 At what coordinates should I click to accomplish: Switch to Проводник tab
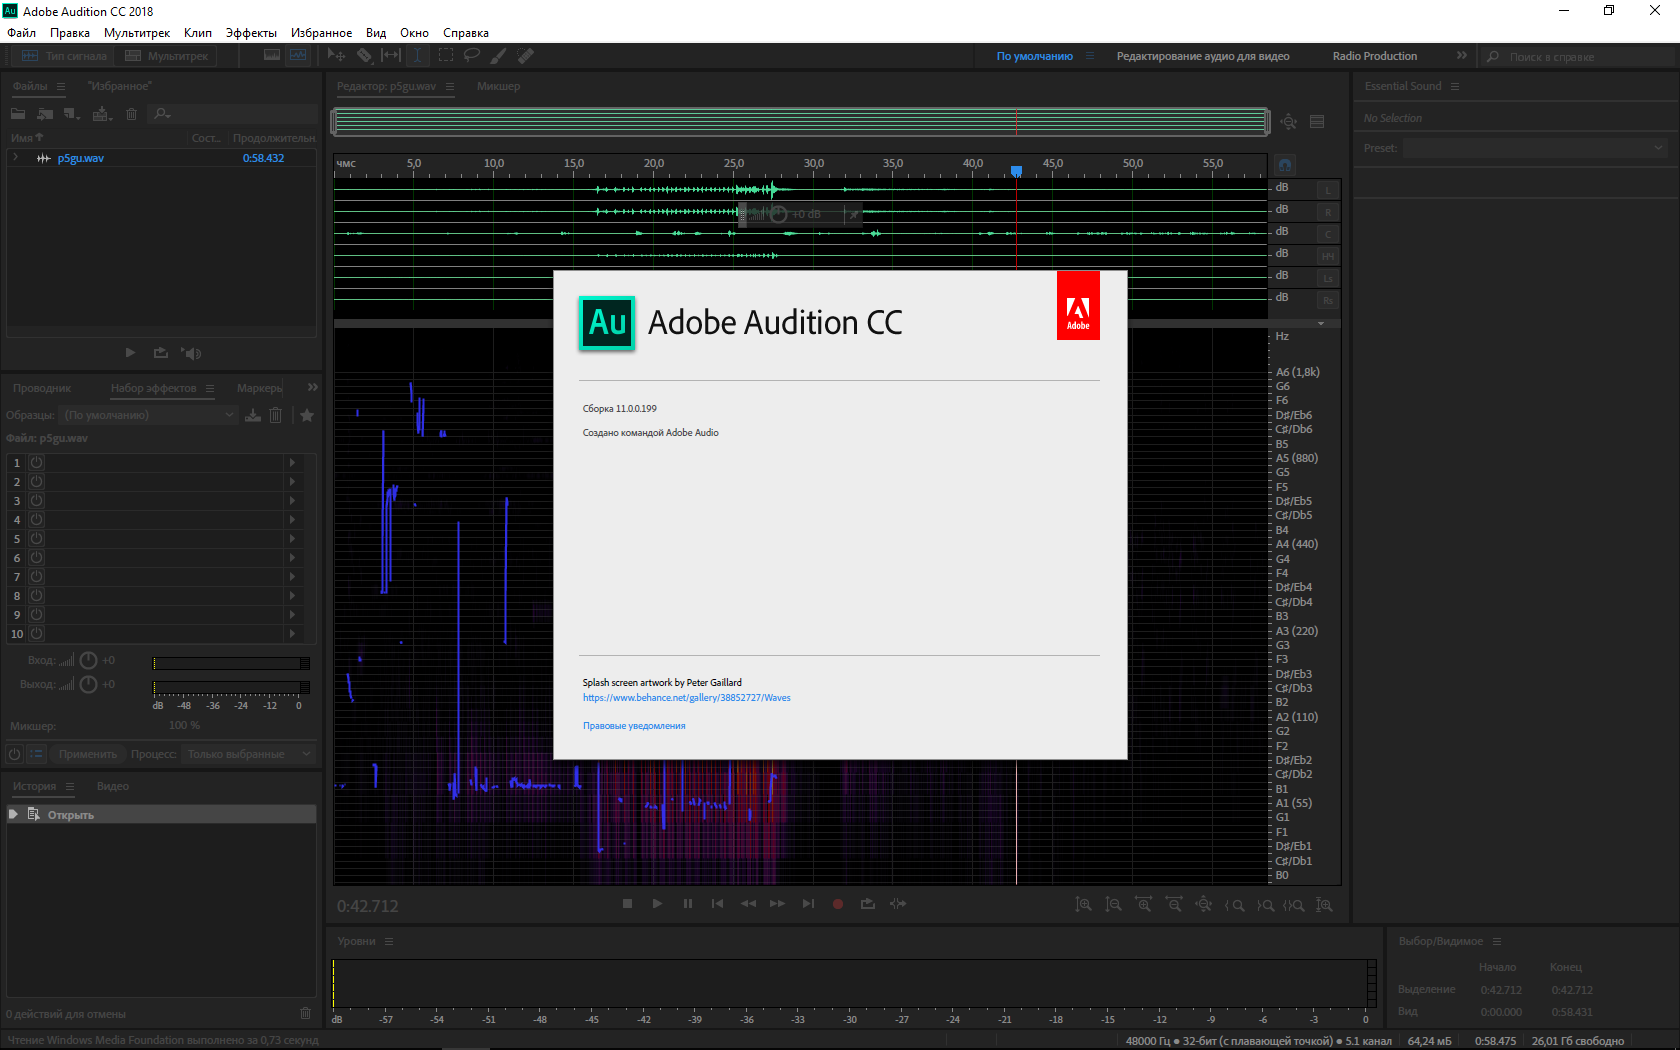coord(42,388)
